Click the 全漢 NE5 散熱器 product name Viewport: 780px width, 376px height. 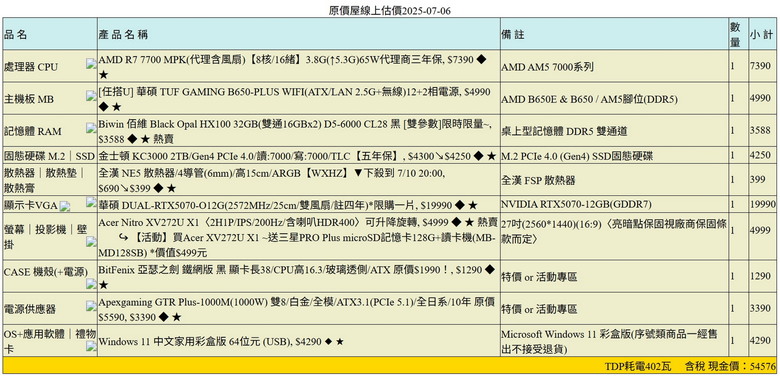(272, 180)
